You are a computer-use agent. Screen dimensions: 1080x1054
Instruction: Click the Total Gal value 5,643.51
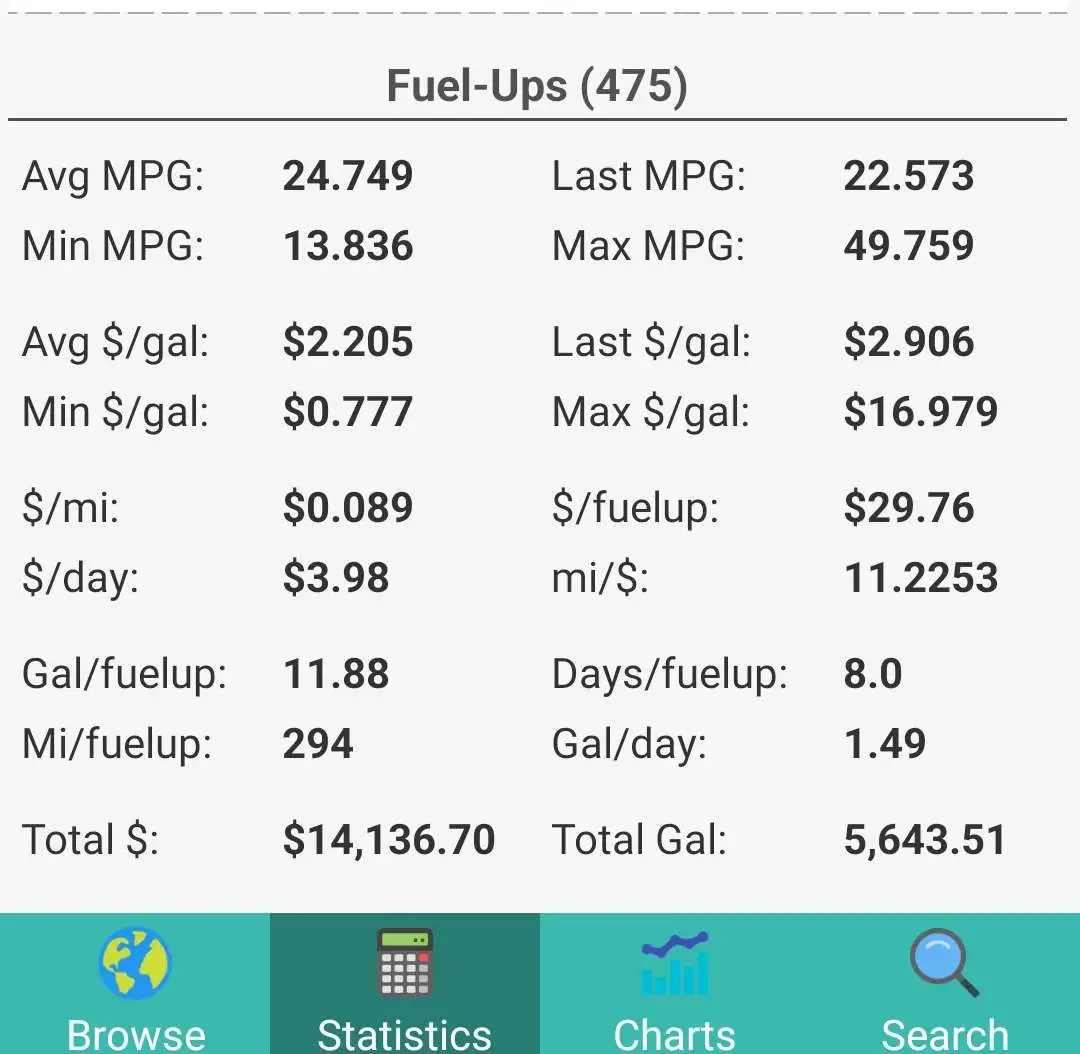pos(925,840)
